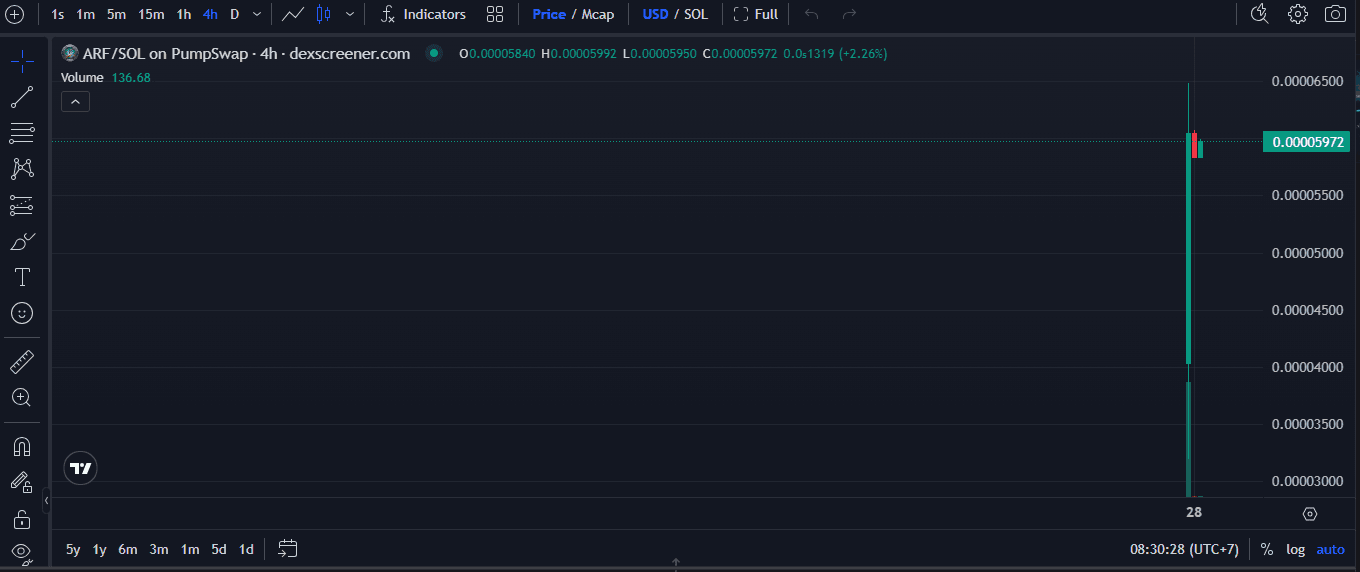
Task: Click the green market status dot
Action: pyautogui.click(x=433, y=53)
